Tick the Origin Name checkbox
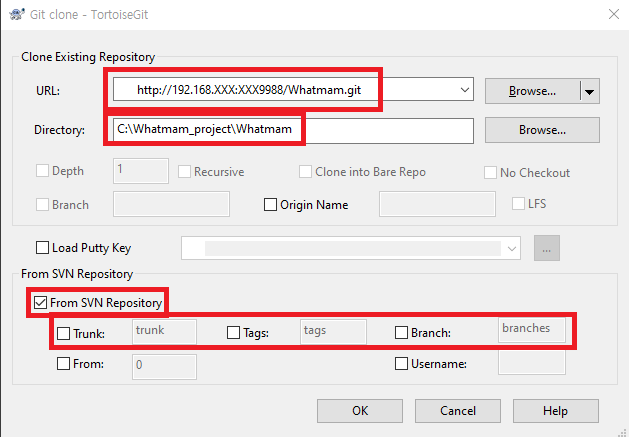The width and height of the screenshot is (629, 437). pyautogui.click(x=270, y=204)
